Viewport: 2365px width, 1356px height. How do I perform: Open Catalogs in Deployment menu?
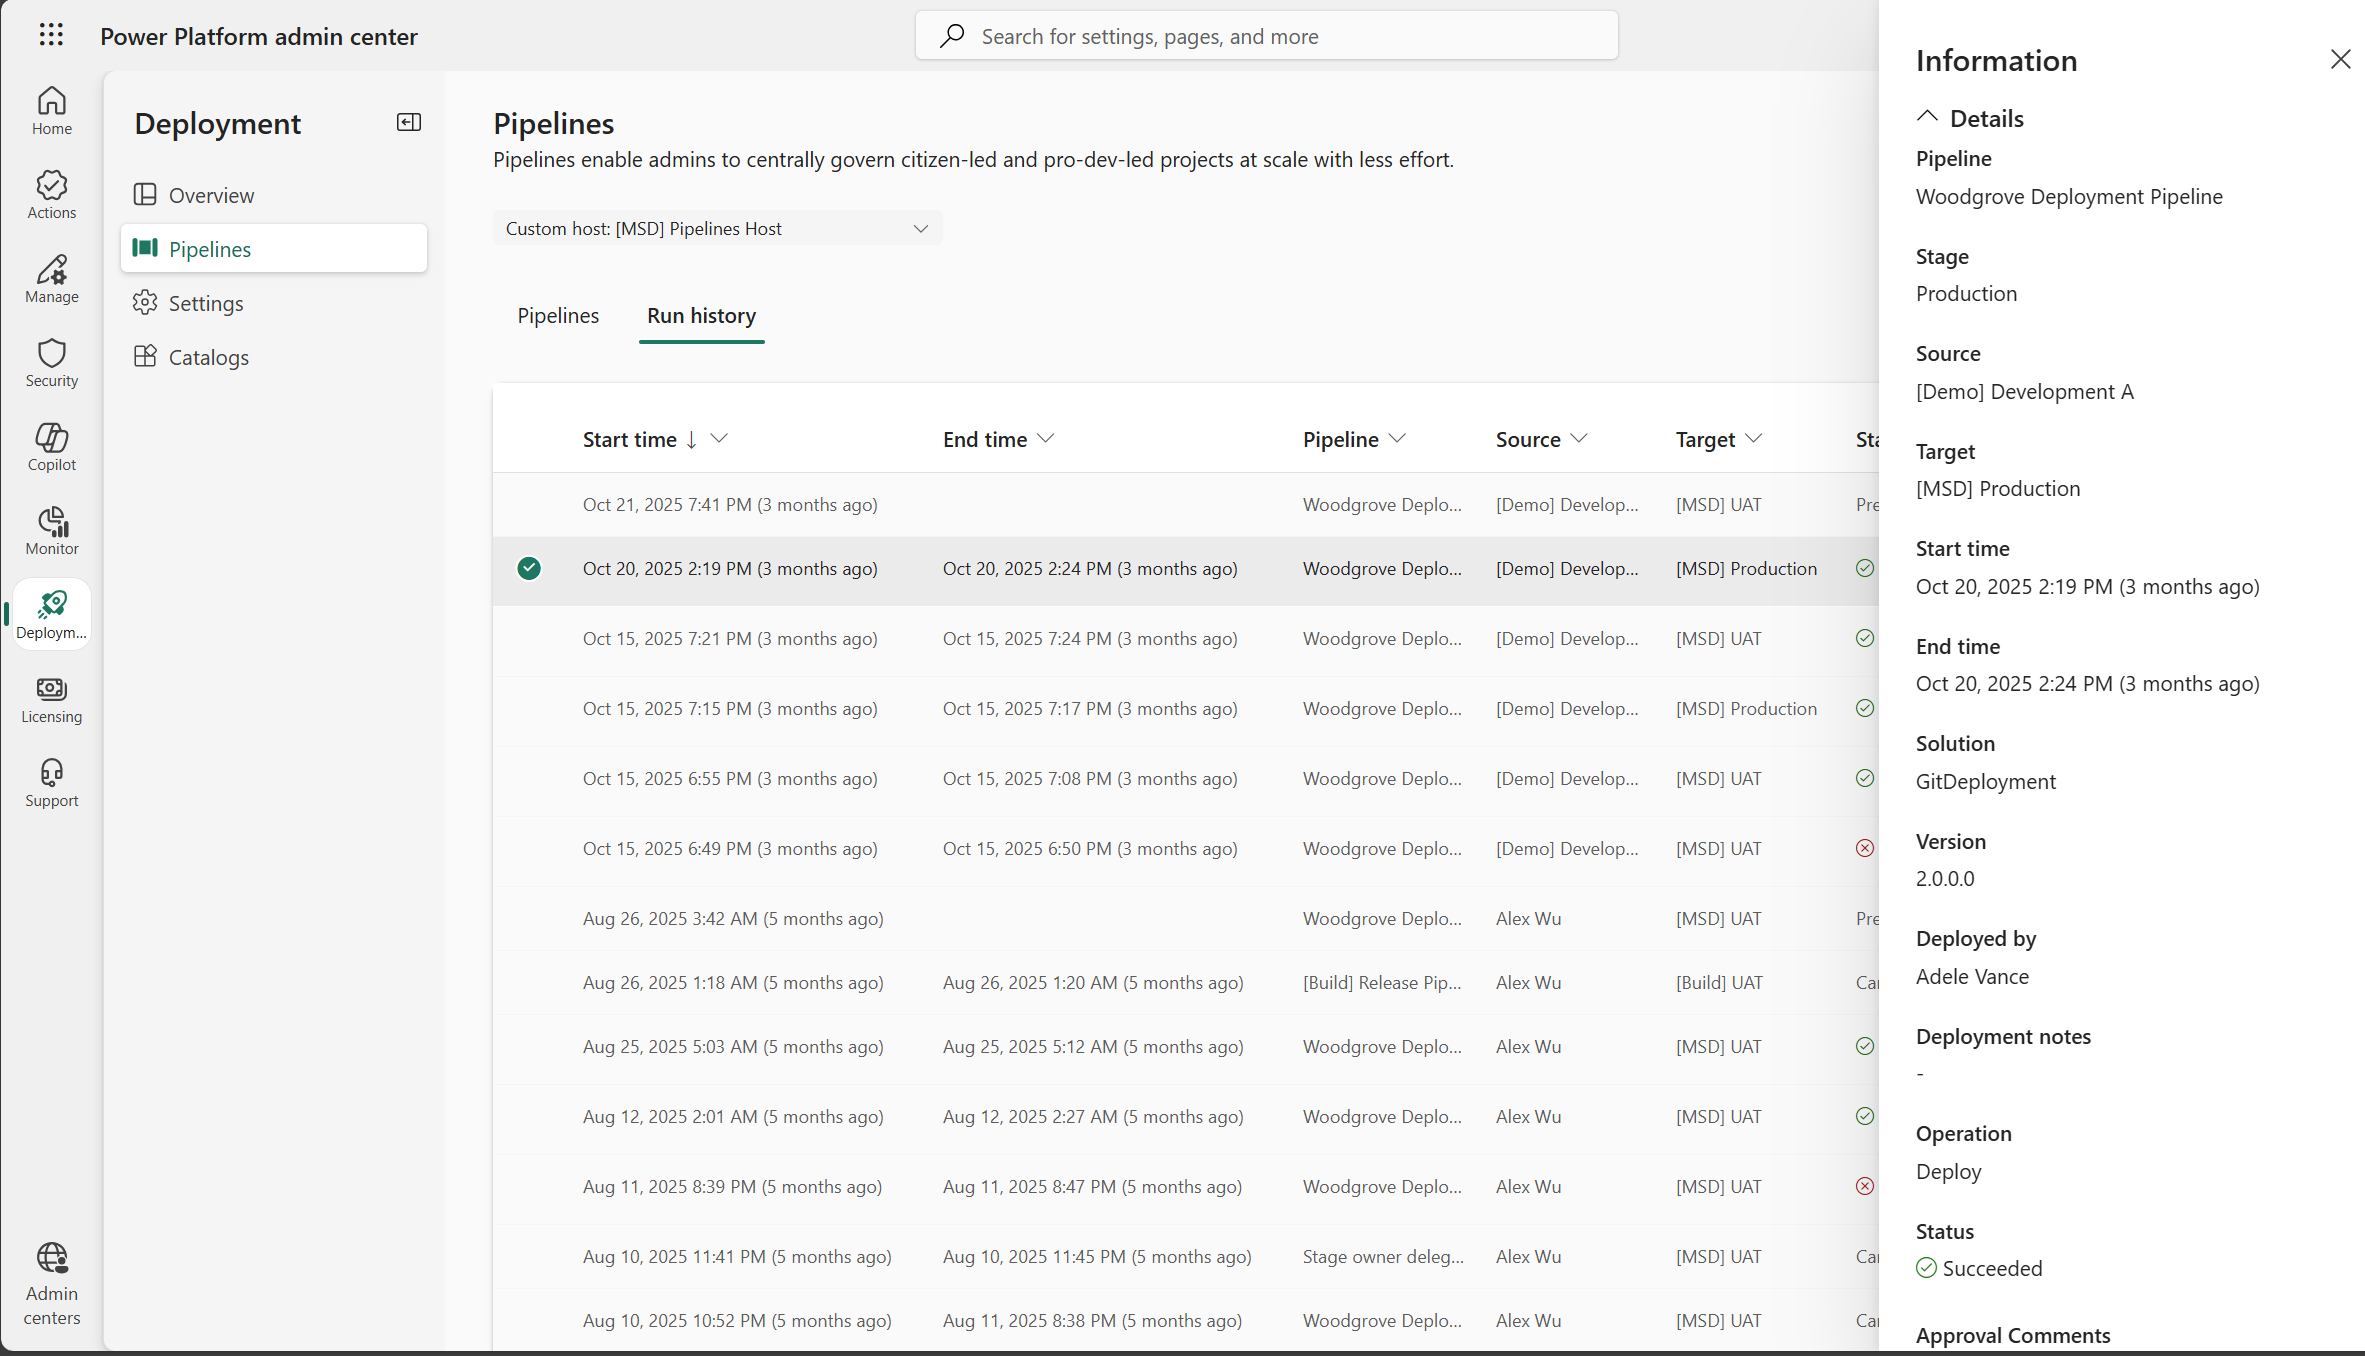[208, 357]
